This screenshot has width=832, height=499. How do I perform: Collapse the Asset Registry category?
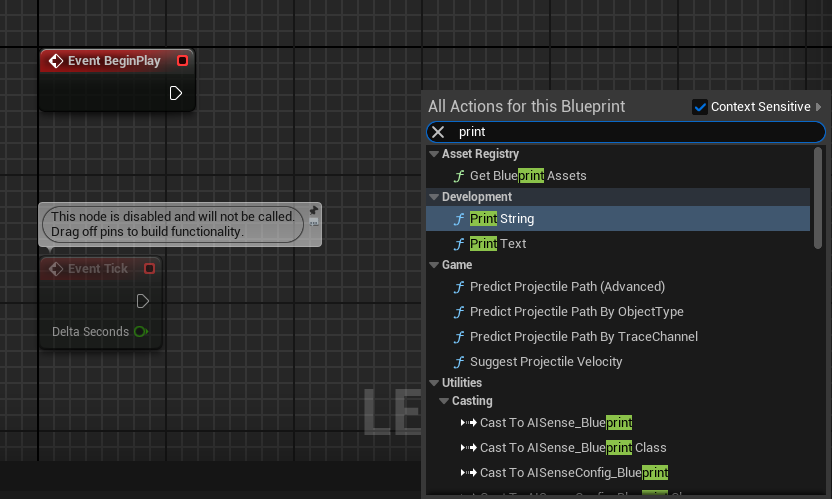click(x=434, y=154)
